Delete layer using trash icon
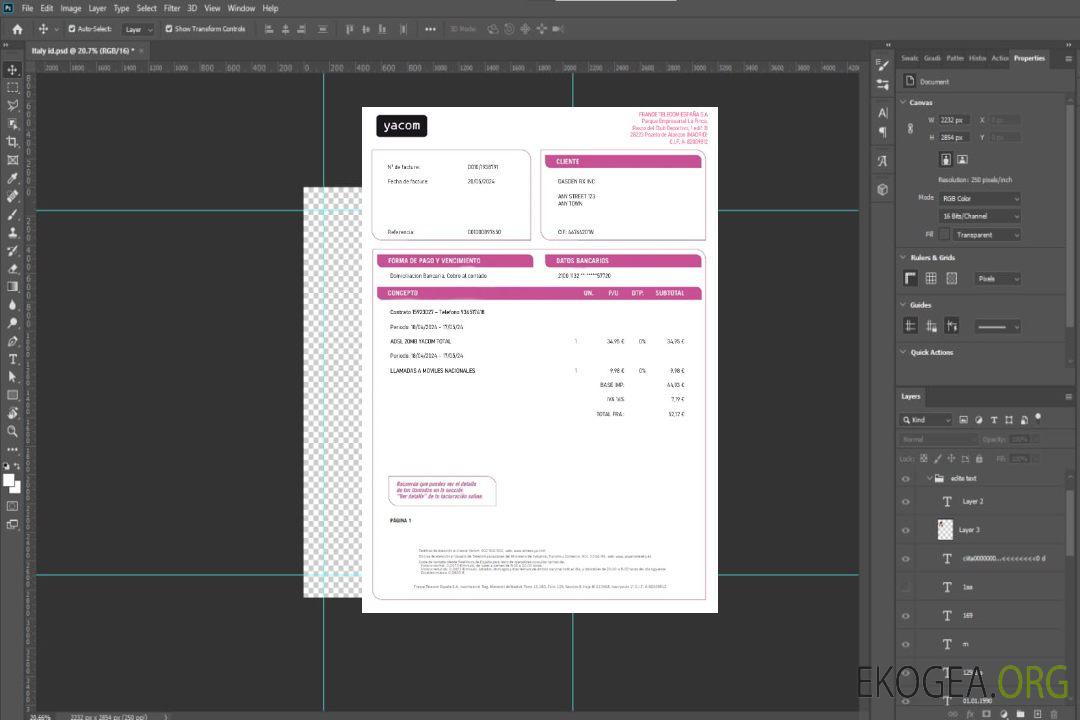Image resolution: width=1080 pixels, height=720 pixels. [x=1054, y=714]
